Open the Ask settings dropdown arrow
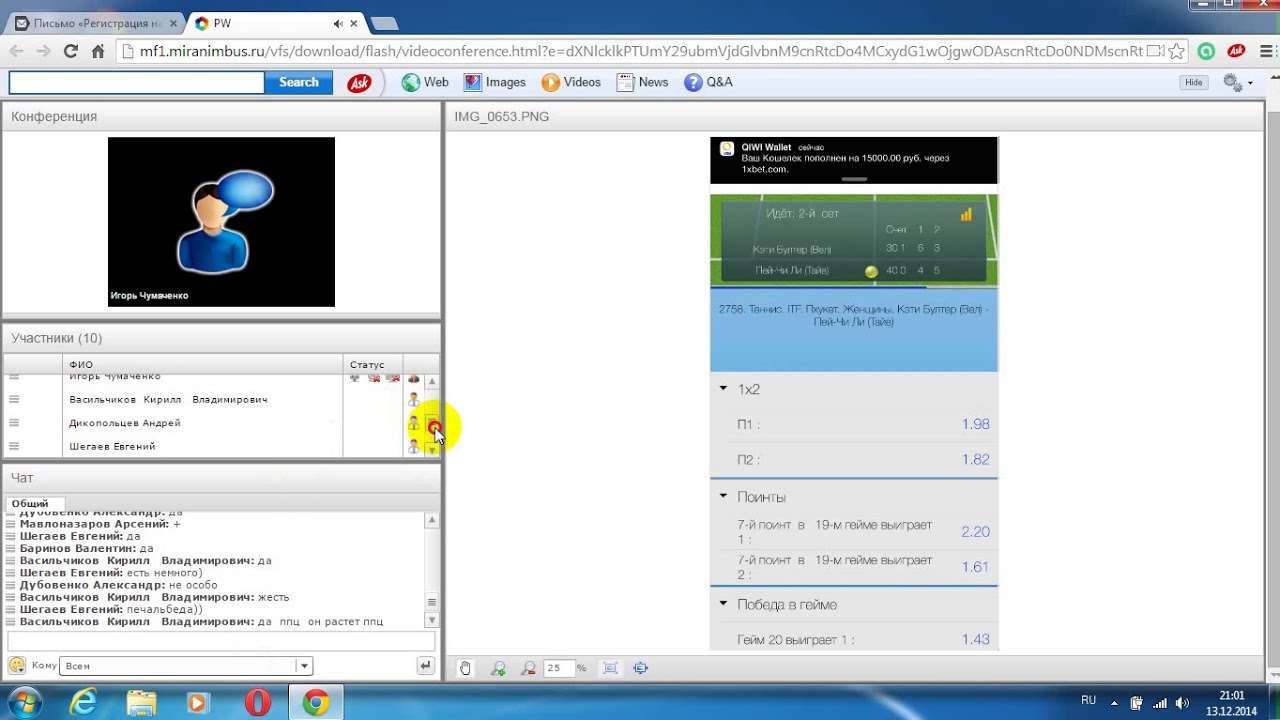This screenshot has height=720, width=1280. 1250,85
